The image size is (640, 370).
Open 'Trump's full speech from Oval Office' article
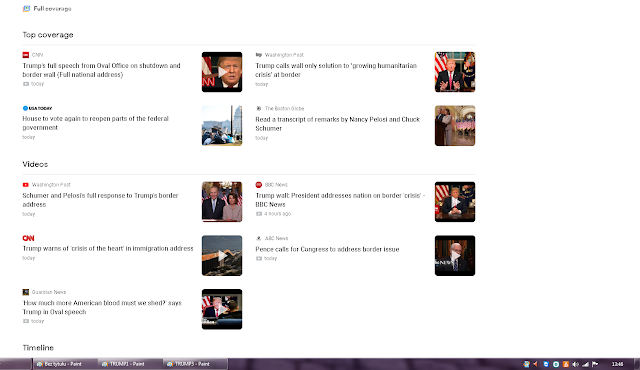point(101,70)
